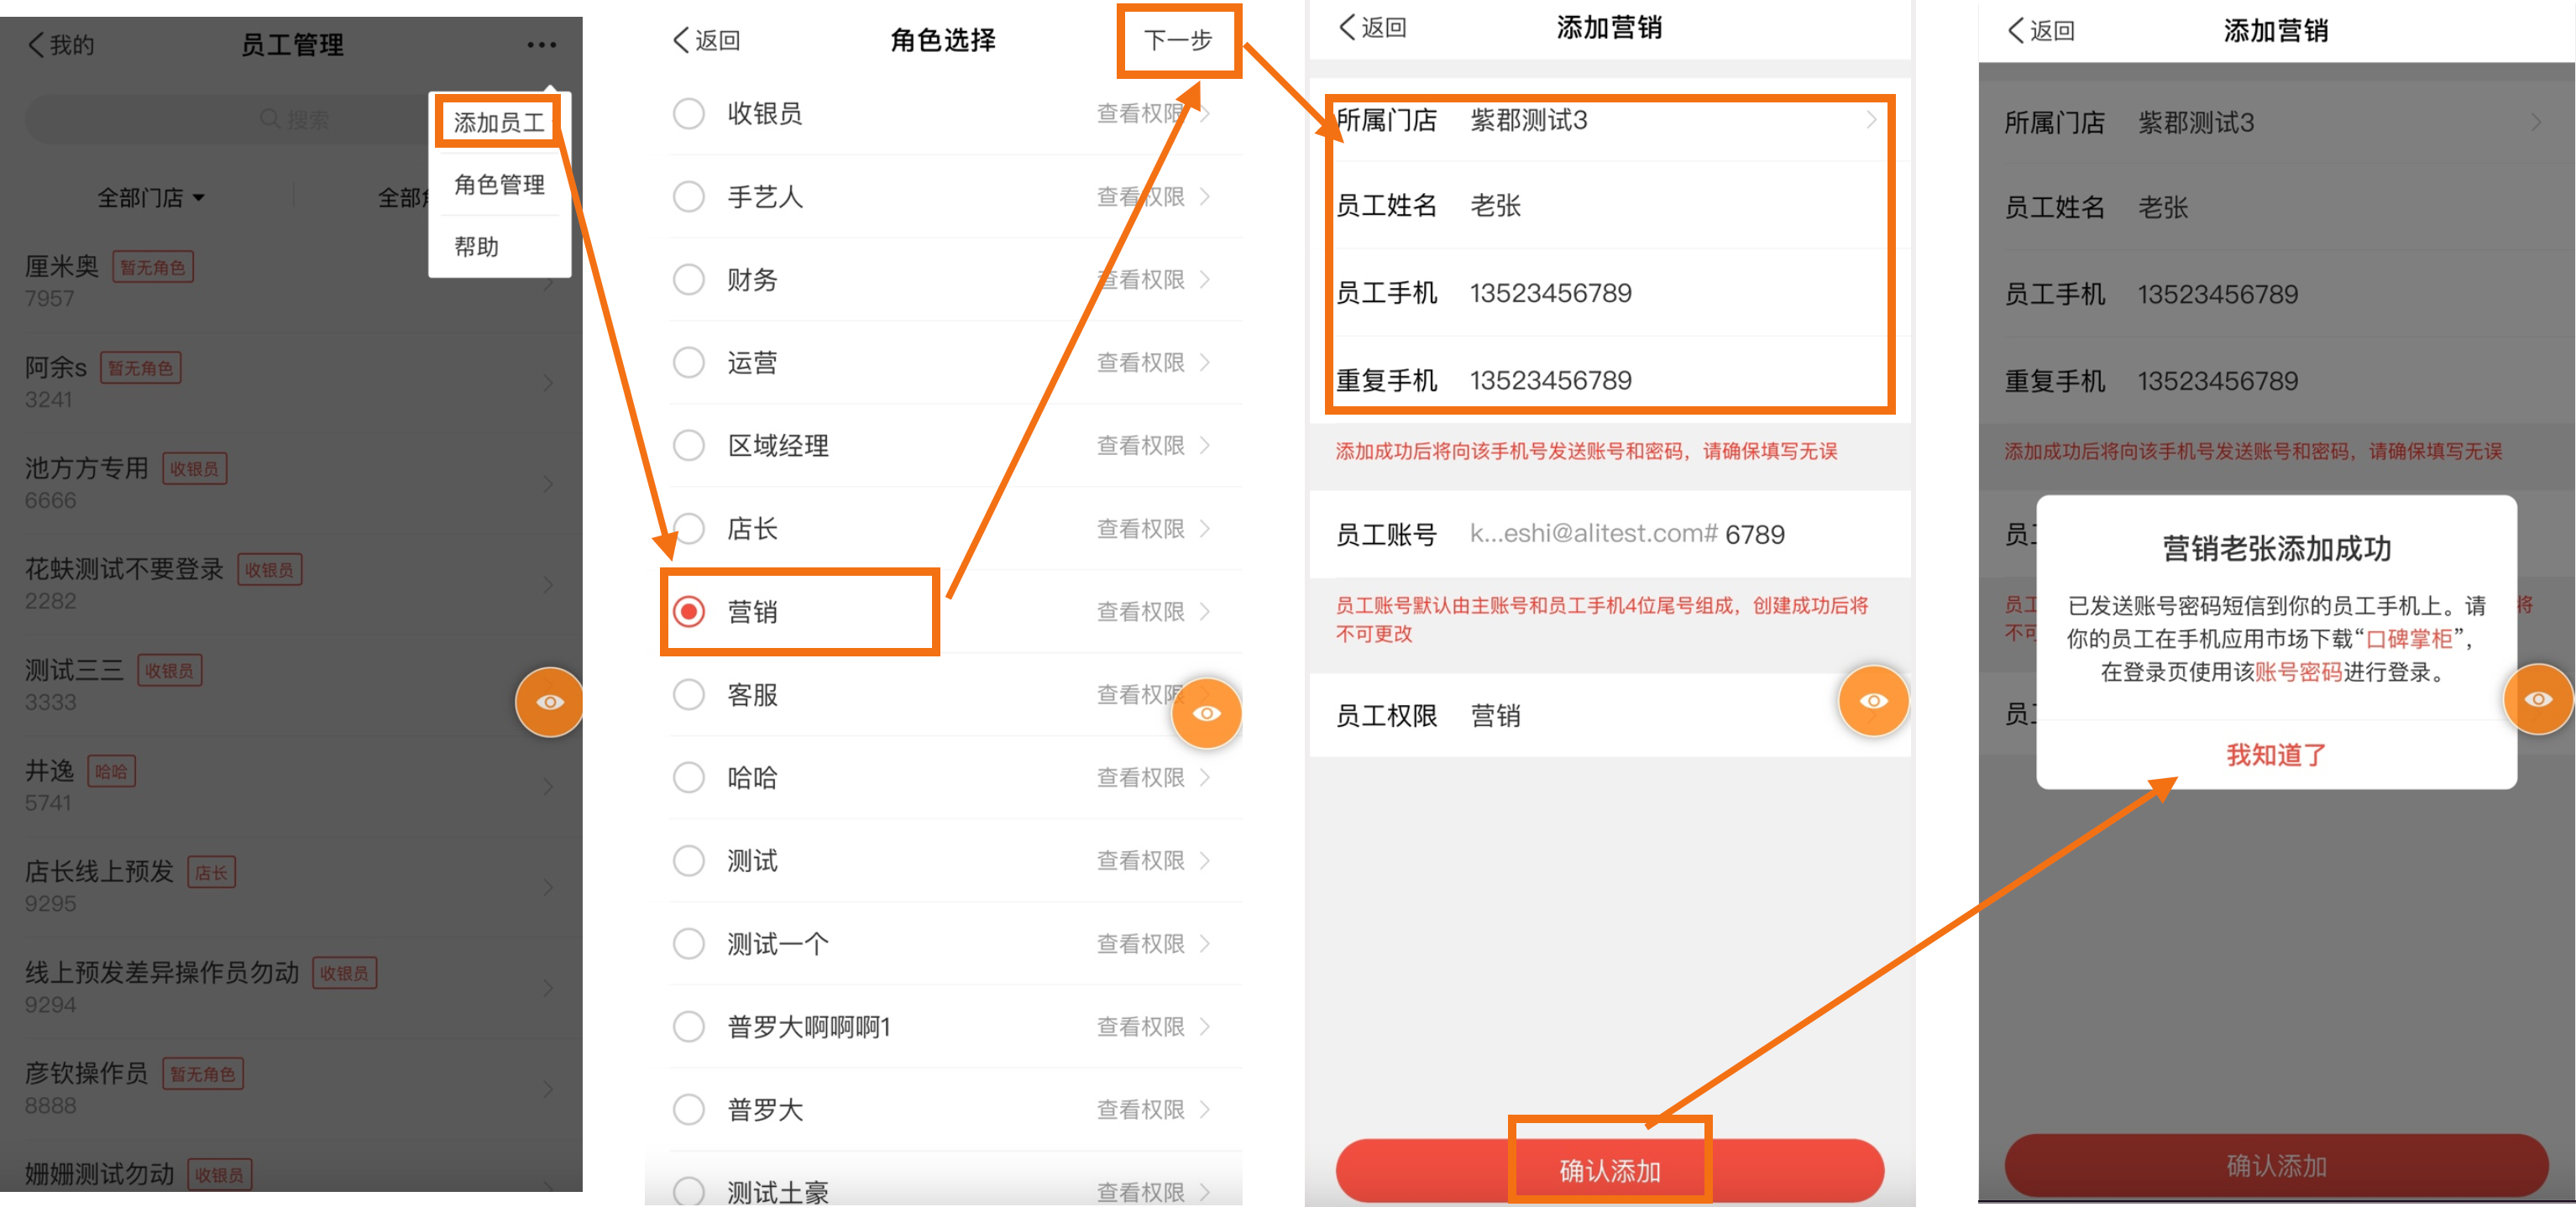Open employee 厘米奥 7957 row
This screenshot has width=2576, height=1207.
[290, 282]
